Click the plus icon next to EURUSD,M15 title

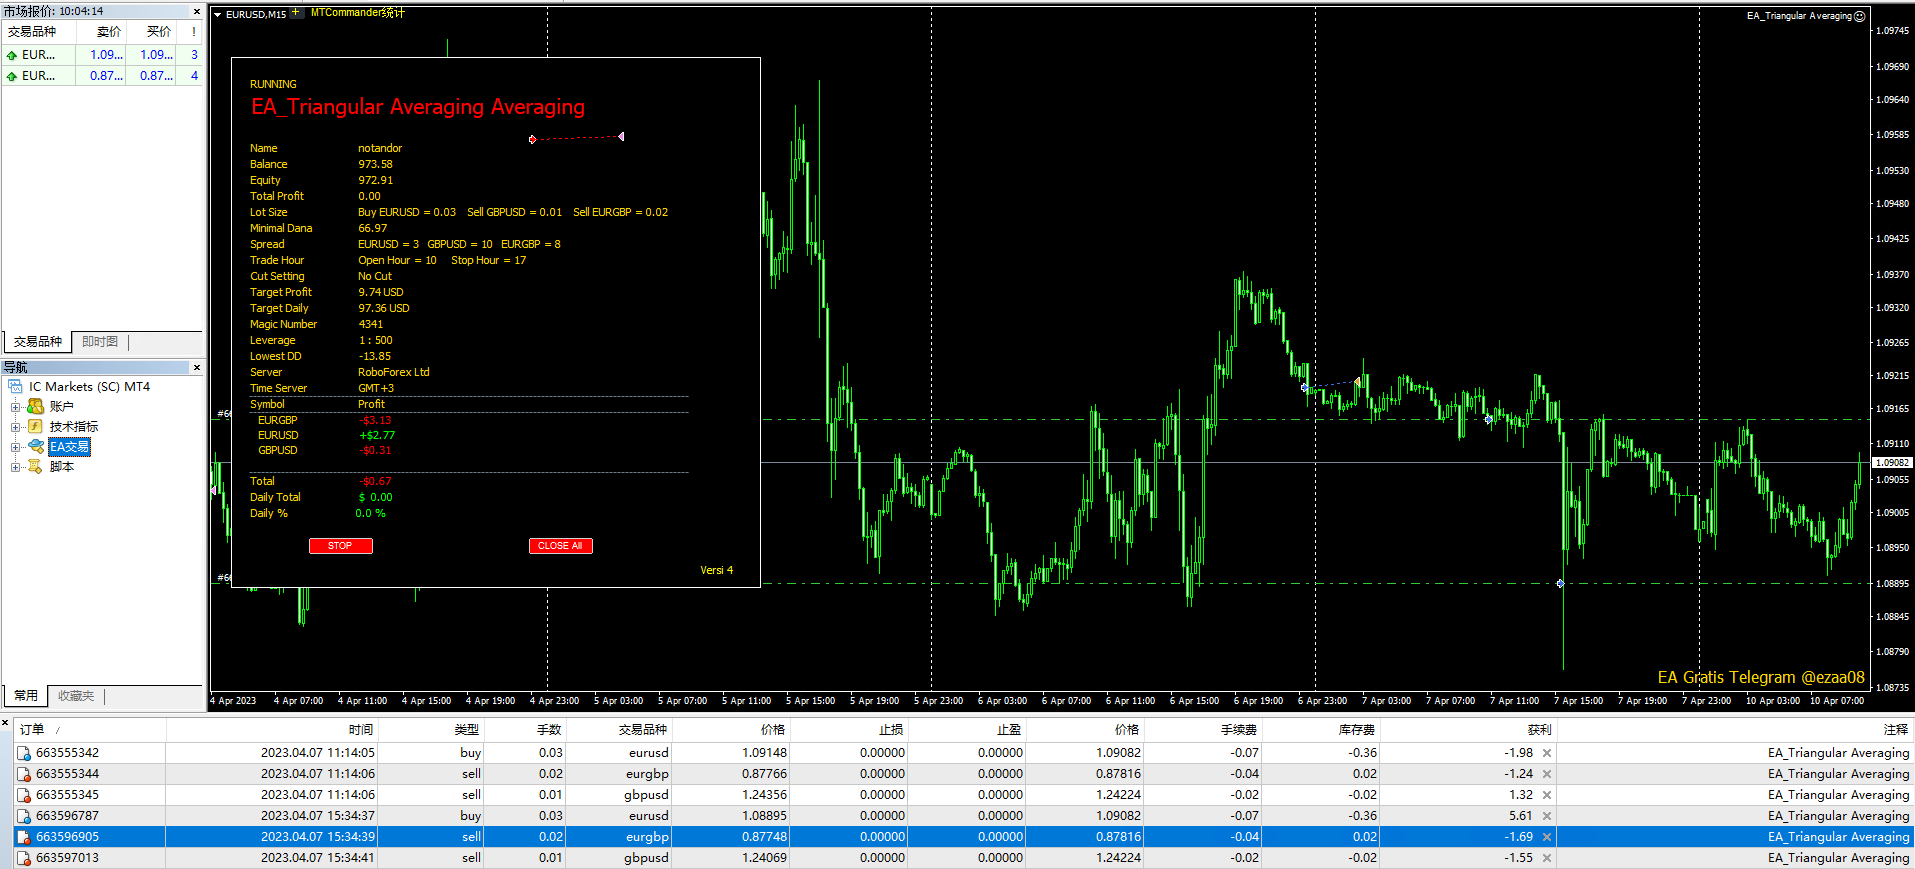(x=296, y=13)
